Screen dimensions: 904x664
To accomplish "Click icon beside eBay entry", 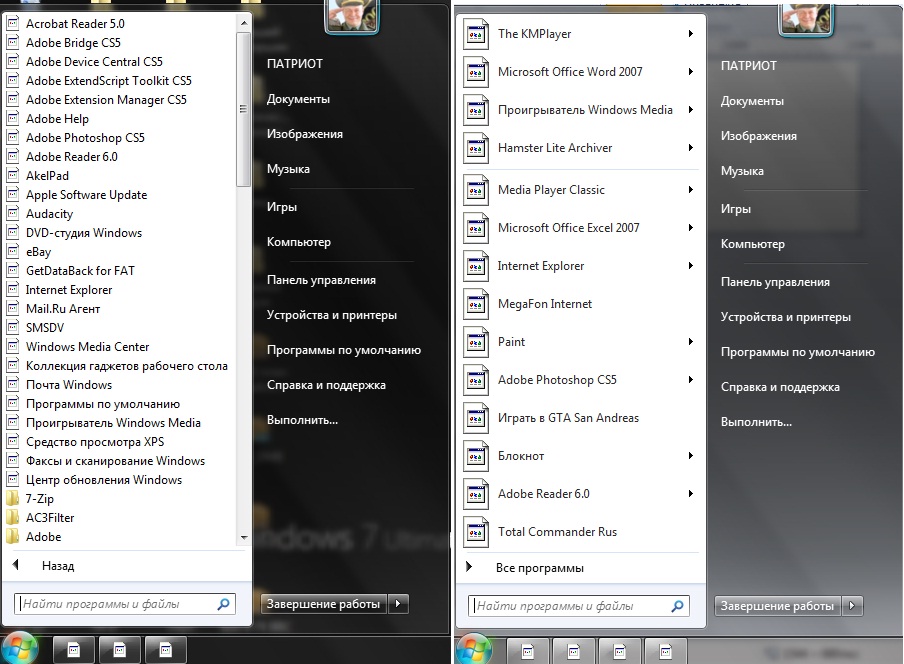I will [13, 252].
